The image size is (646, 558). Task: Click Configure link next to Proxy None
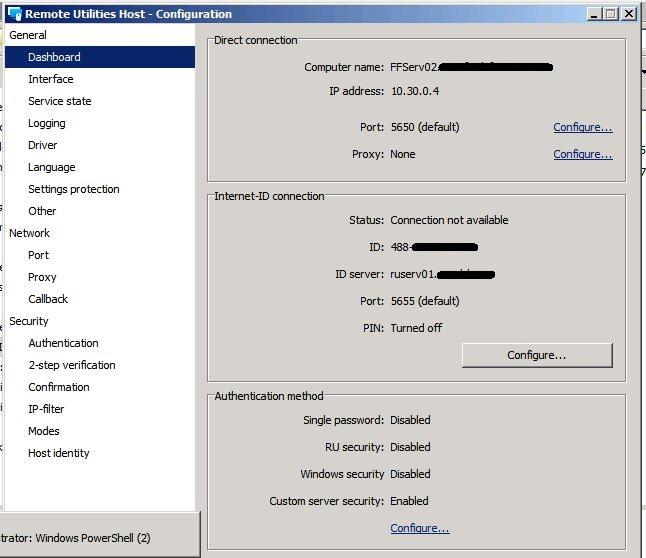pyautogui.click(x=582, y=154)
